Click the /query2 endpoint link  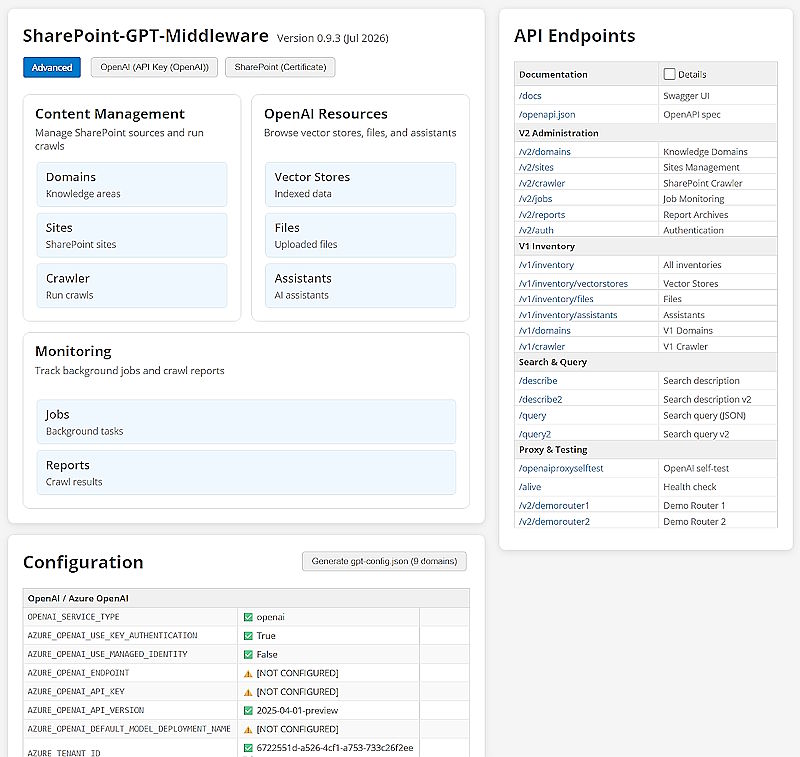[x=535, y=434]
